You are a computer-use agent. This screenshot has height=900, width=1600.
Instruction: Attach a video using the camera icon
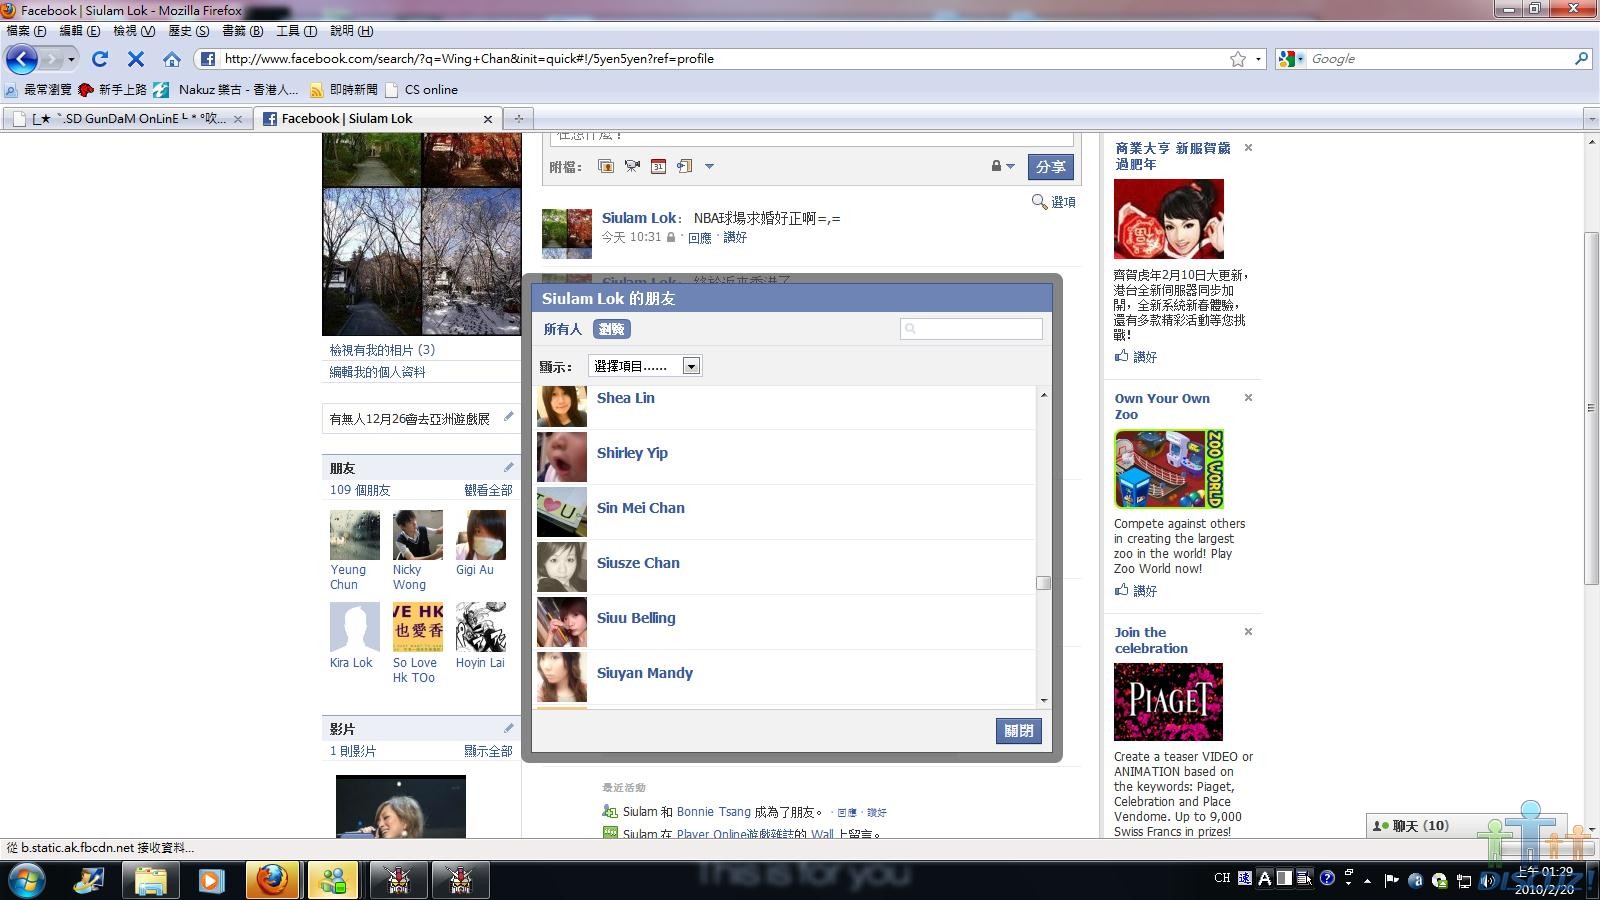[x=632, y=166]
